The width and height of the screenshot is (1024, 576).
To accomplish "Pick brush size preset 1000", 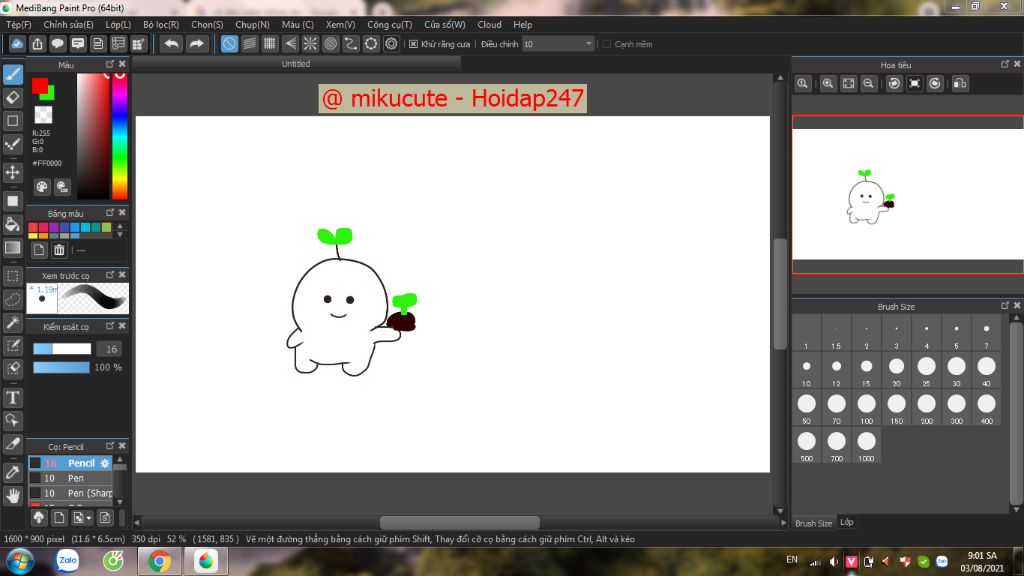I will [867, 446].
